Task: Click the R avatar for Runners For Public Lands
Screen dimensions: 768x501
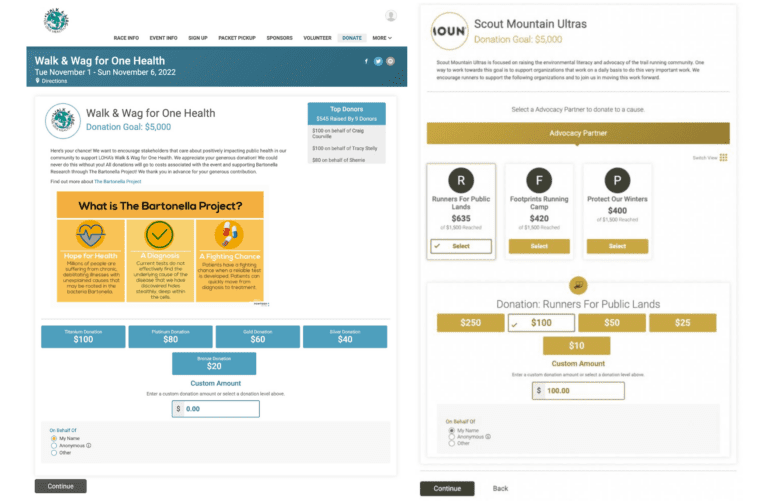Action: (x=461, y=180)
